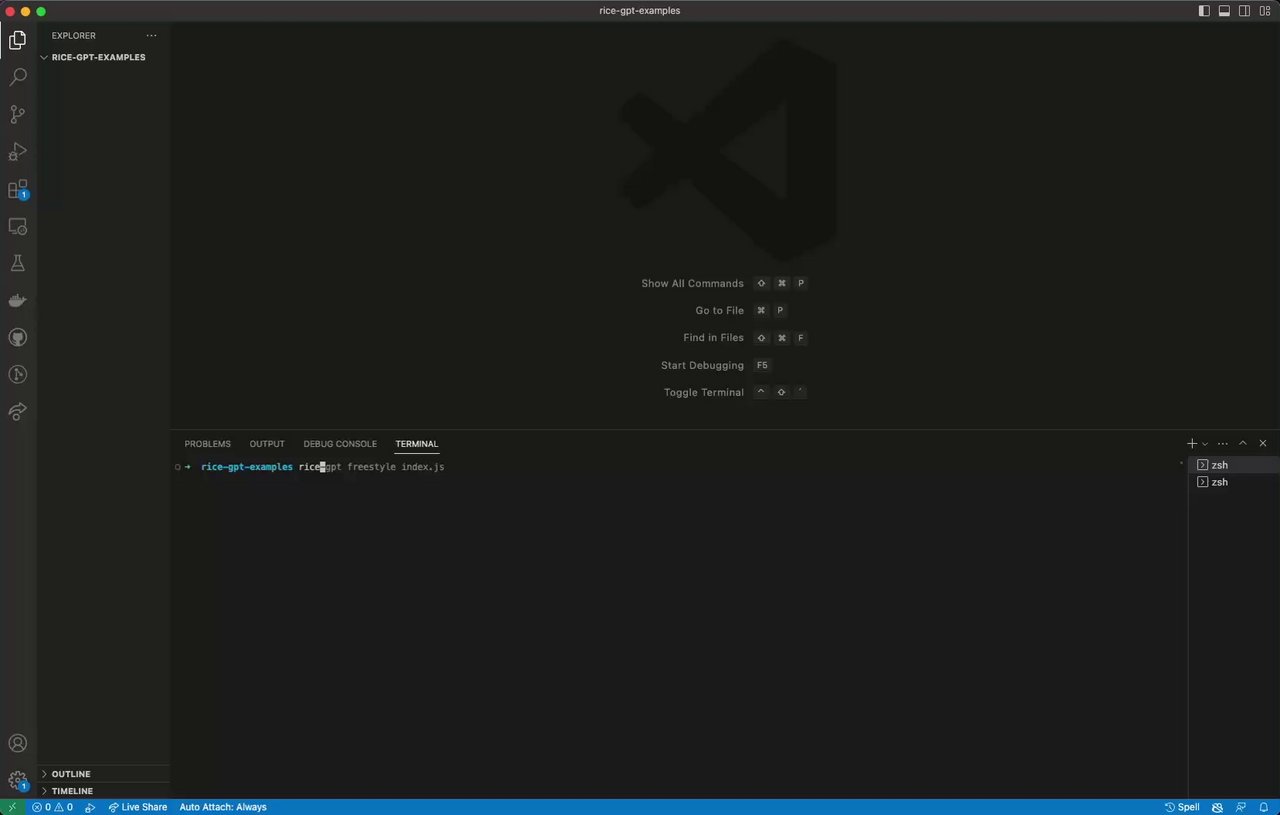Image resolution: width=1280 pixels, height=815 pixels.
Task: Open errors and warnings count in status bar
Action: pos(52,807)
